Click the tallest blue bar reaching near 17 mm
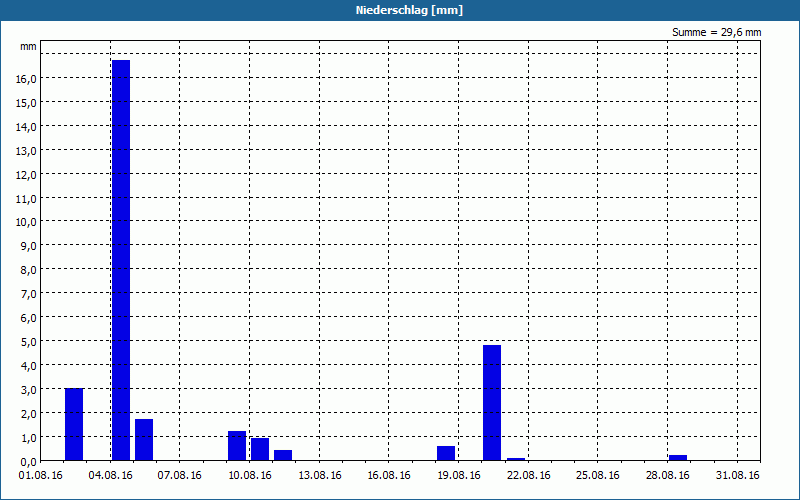The height and width of the screenshot is (500, 800). pos(121,260)
